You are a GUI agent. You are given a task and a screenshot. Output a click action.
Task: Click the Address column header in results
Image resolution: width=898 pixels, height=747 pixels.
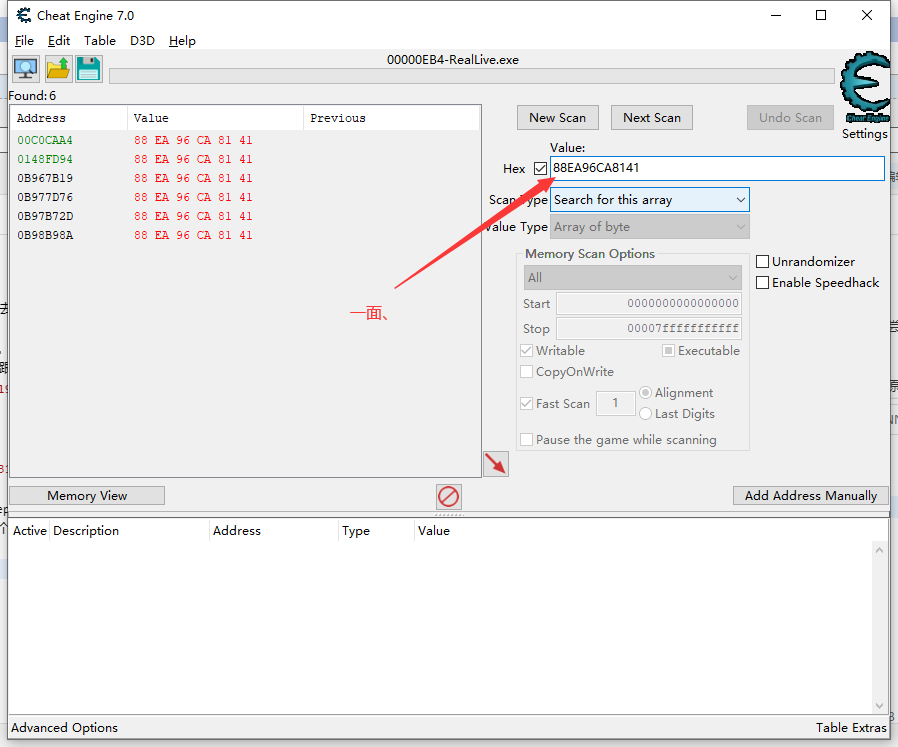point(69,118)
